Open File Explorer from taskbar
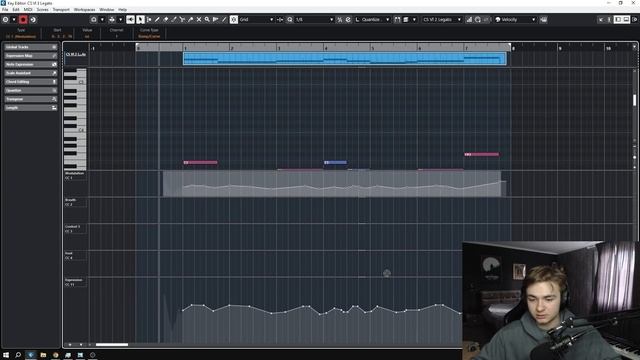The image size is (640, 360). pyautogui.click(x=43, y=355)
